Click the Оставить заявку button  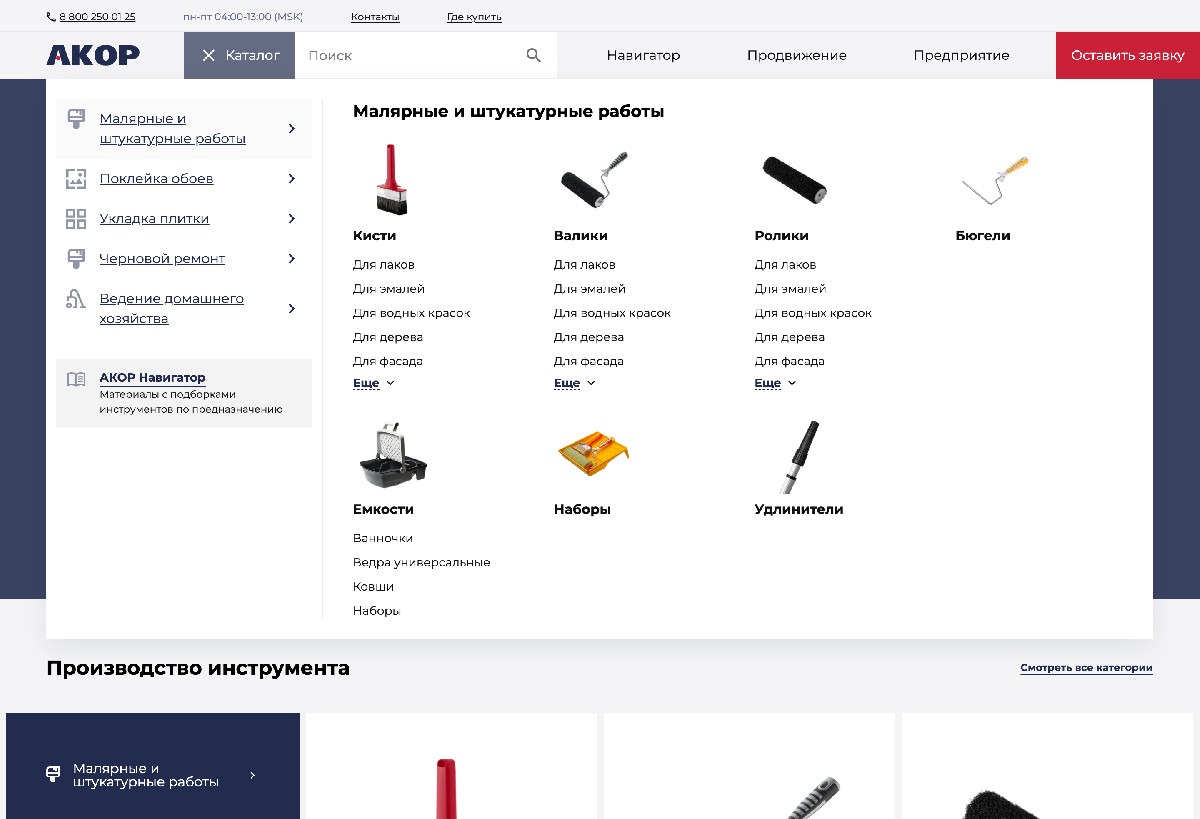click(1127, 56)
